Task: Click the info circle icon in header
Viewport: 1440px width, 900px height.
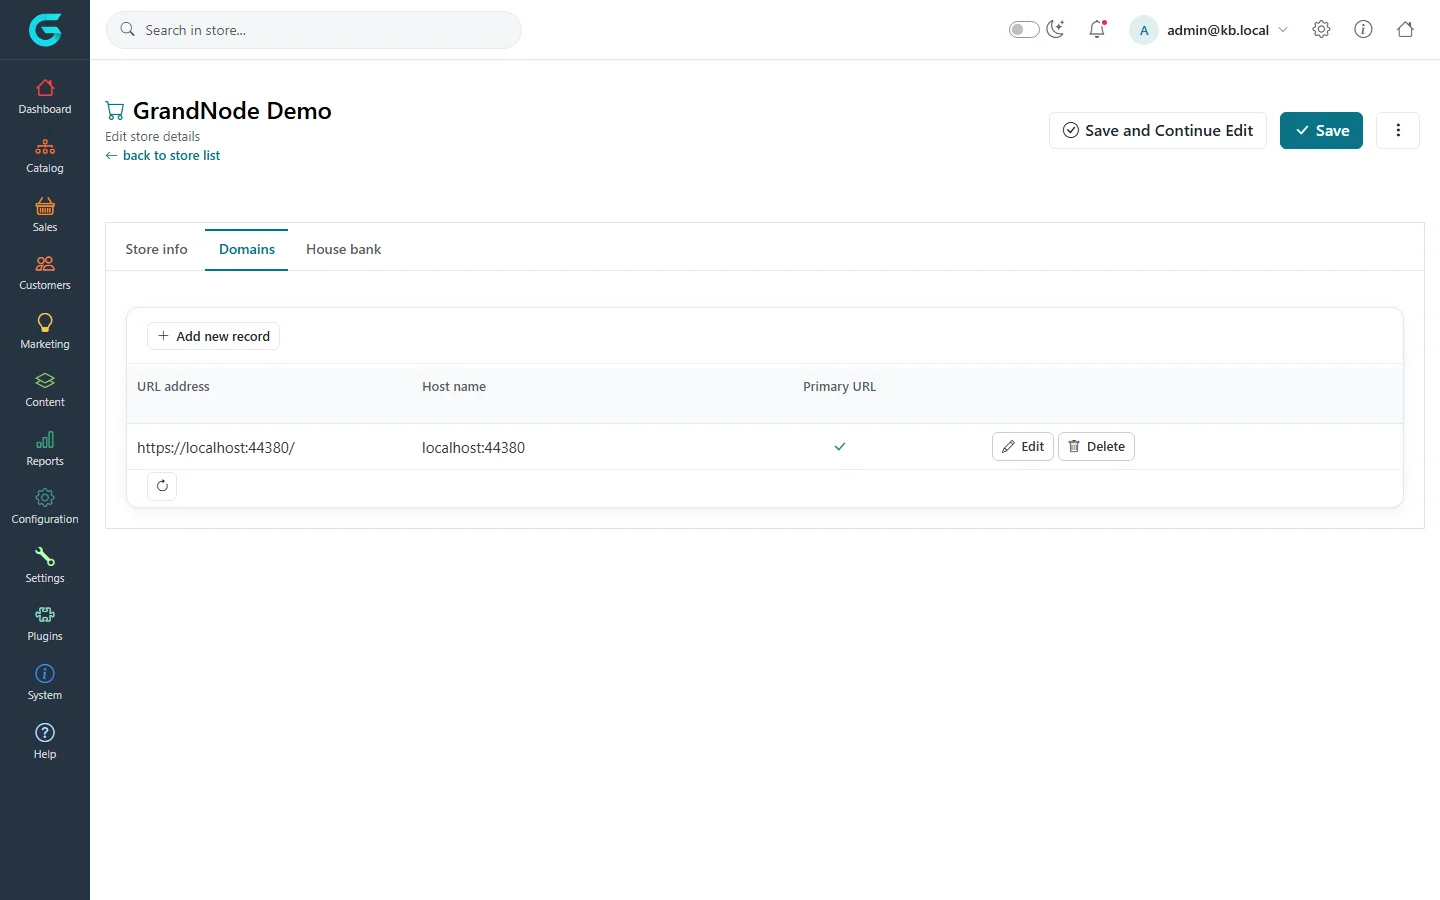Action: click(x=1363, y=29)
